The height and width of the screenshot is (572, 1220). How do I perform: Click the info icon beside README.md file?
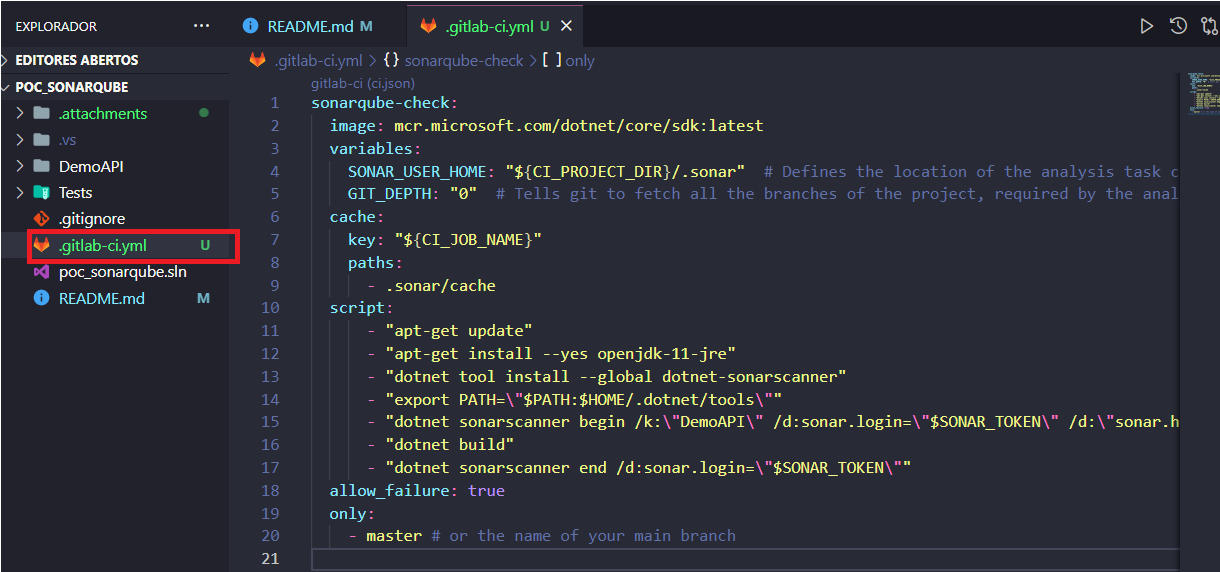tap(41, 298)
